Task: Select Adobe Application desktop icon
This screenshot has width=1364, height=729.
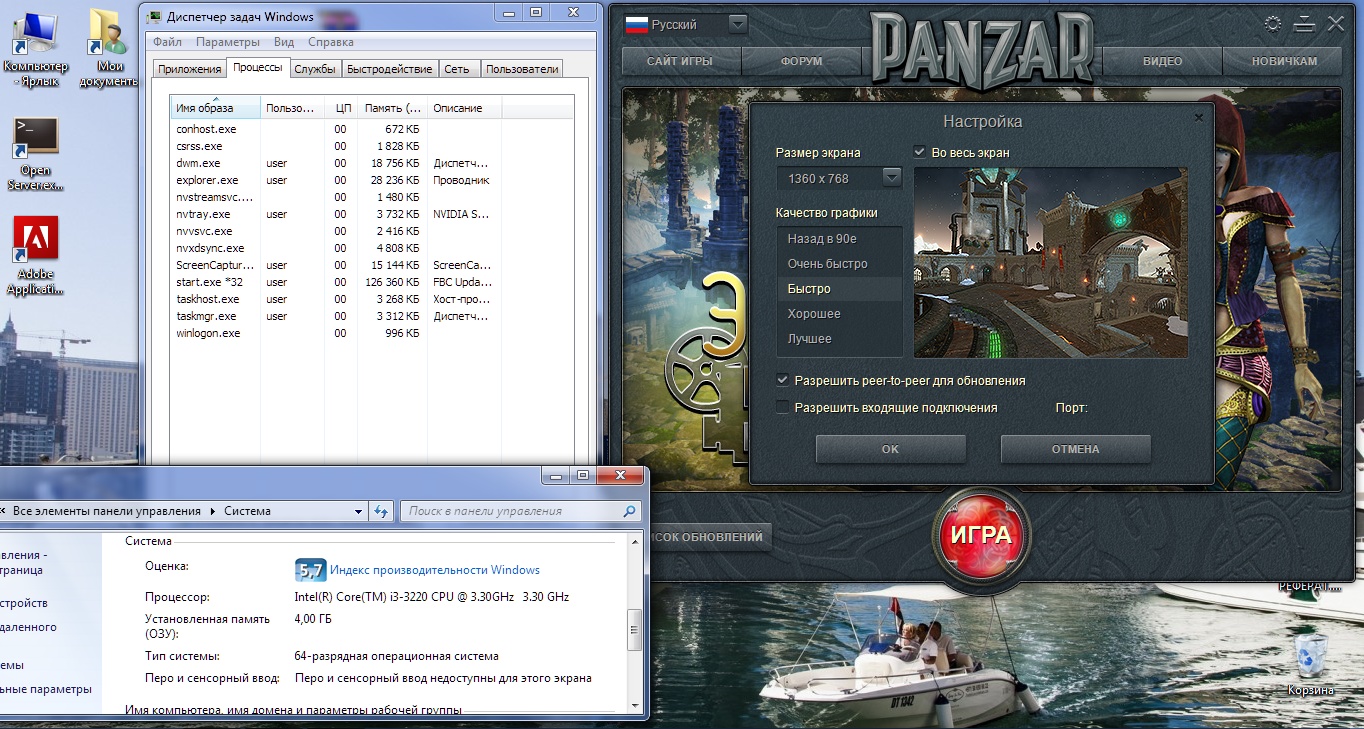Action: pyautogui.click(x=36, y=256)
